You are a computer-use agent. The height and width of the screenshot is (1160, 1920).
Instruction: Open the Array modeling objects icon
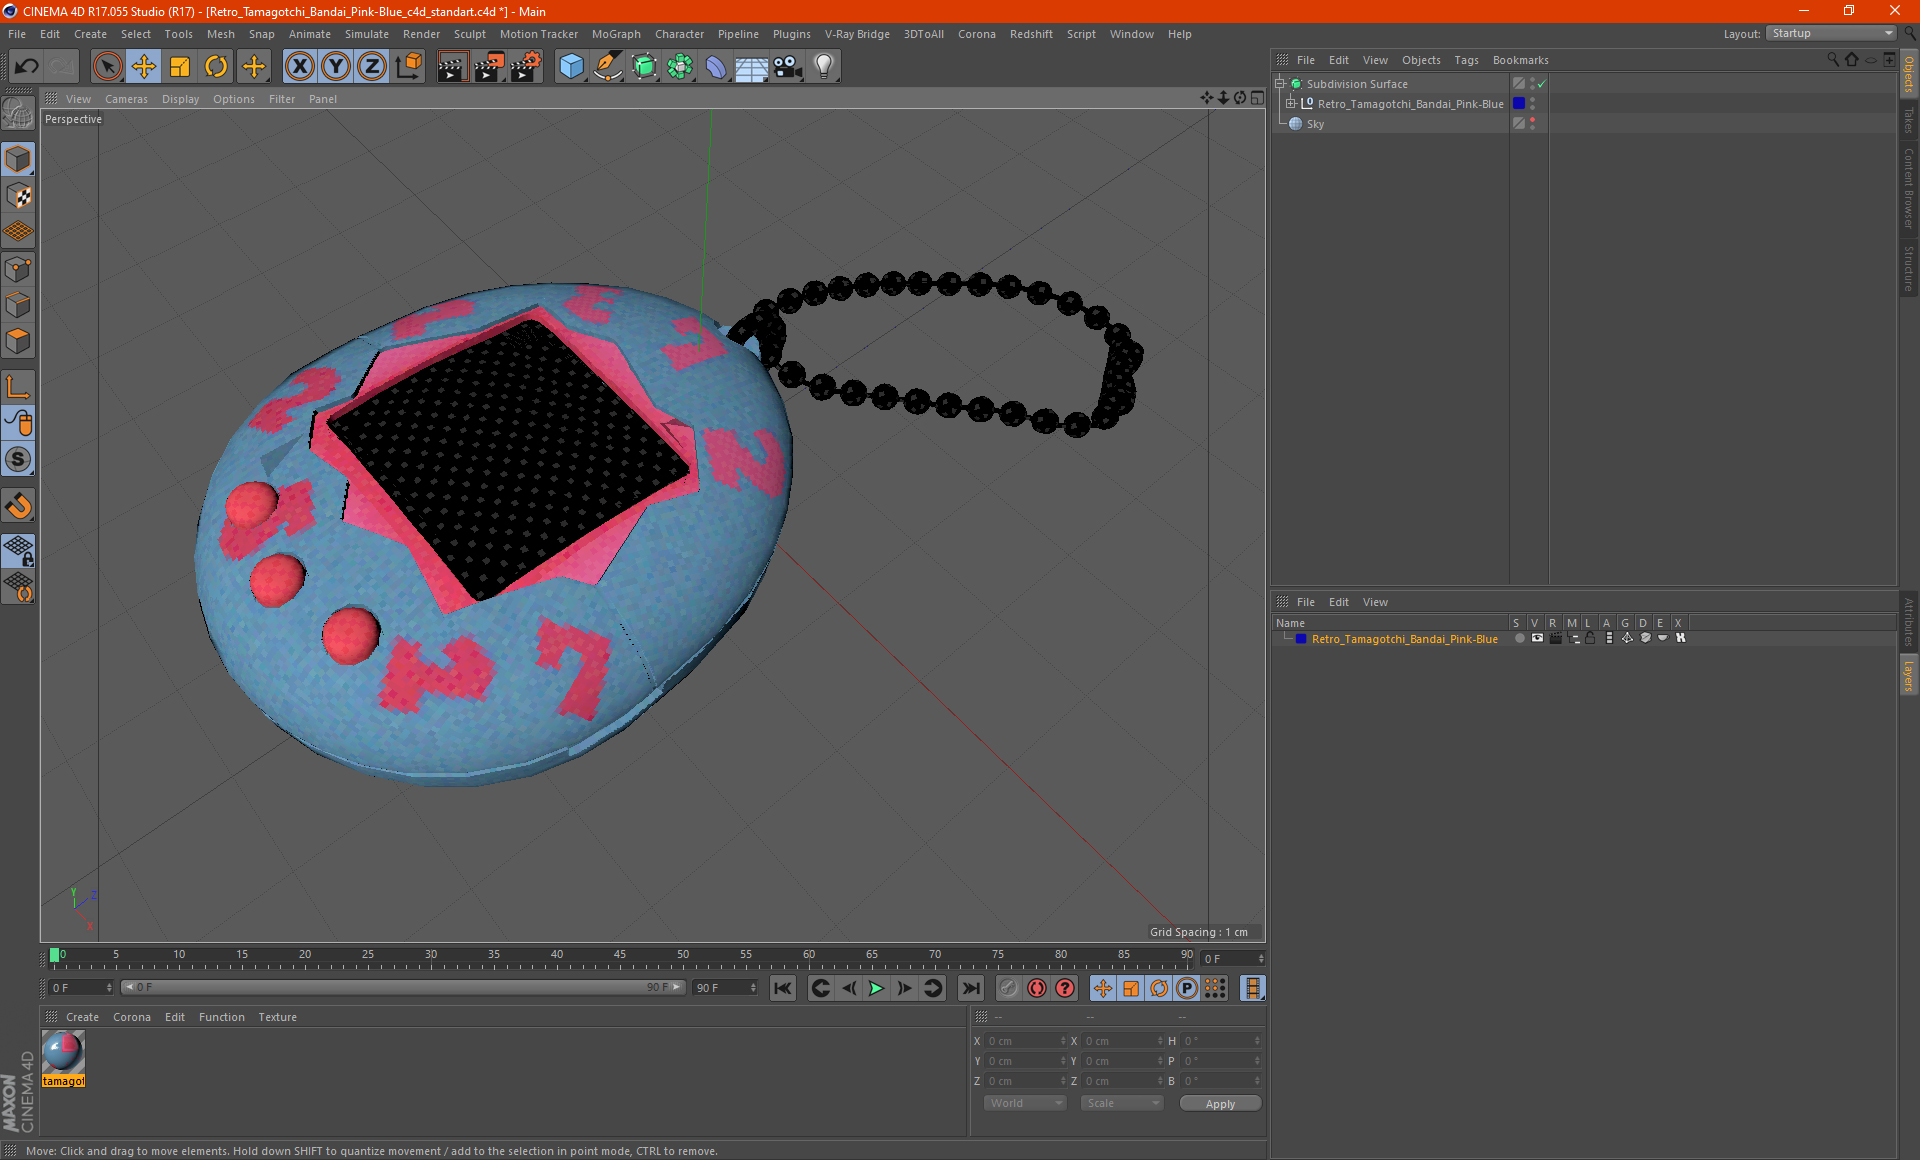point(680,66)
